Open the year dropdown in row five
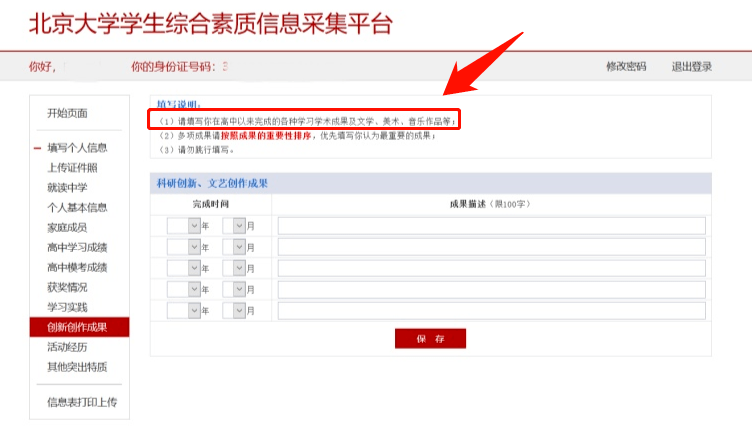The height and width of the screenshot is (432, 752). point(184,311)
